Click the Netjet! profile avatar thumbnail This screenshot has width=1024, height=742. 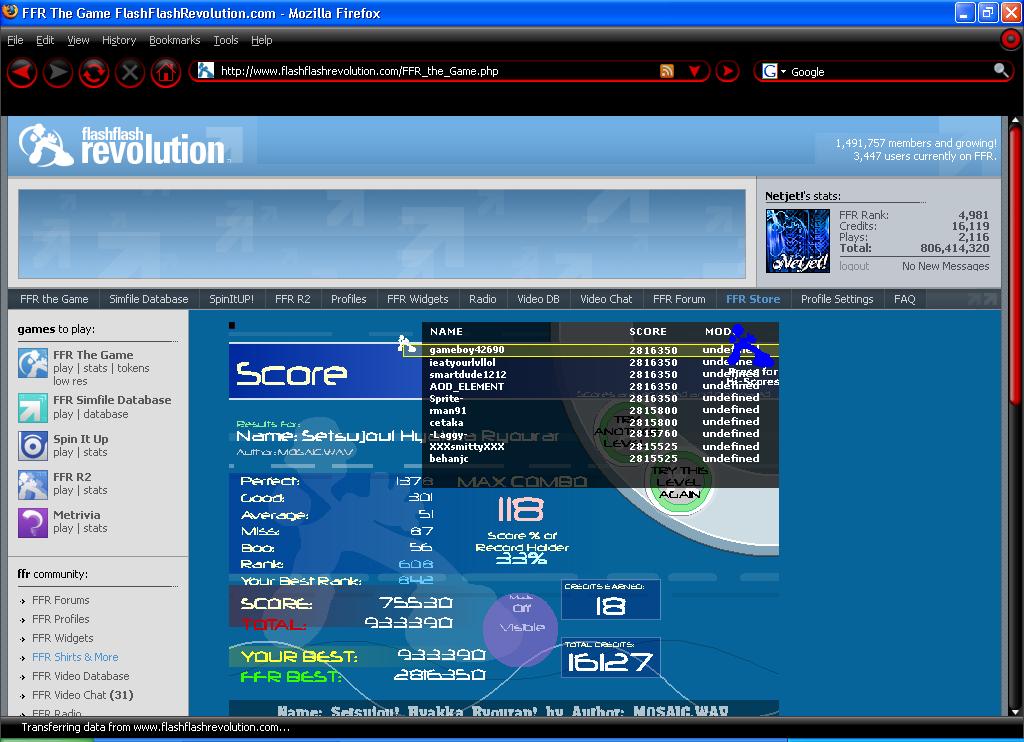pyautogui.click(x=797, y=240)
